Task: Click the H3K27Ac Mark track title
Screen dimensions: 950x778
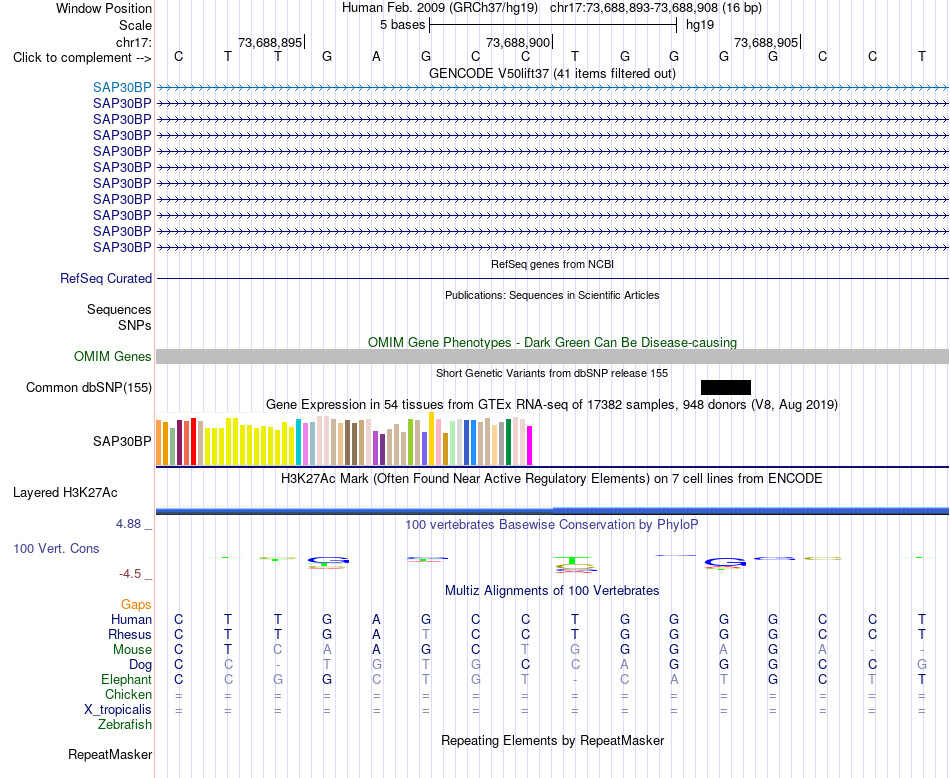Action: [x=552, y=479]
